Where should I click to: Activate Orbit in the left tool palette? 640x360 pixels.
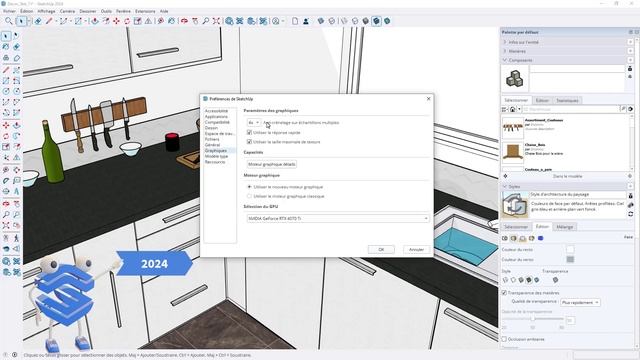pyautogui.click(x=6, y=203)
